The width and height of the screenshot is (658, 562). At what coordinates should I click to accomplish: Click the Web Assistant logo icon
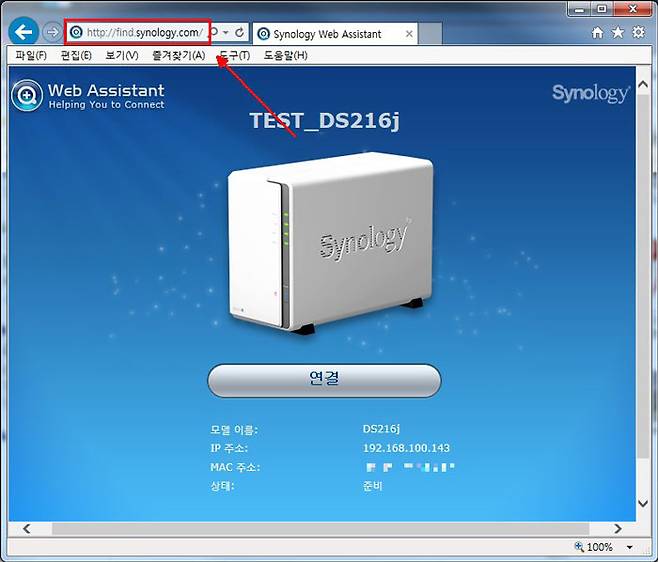26,97
